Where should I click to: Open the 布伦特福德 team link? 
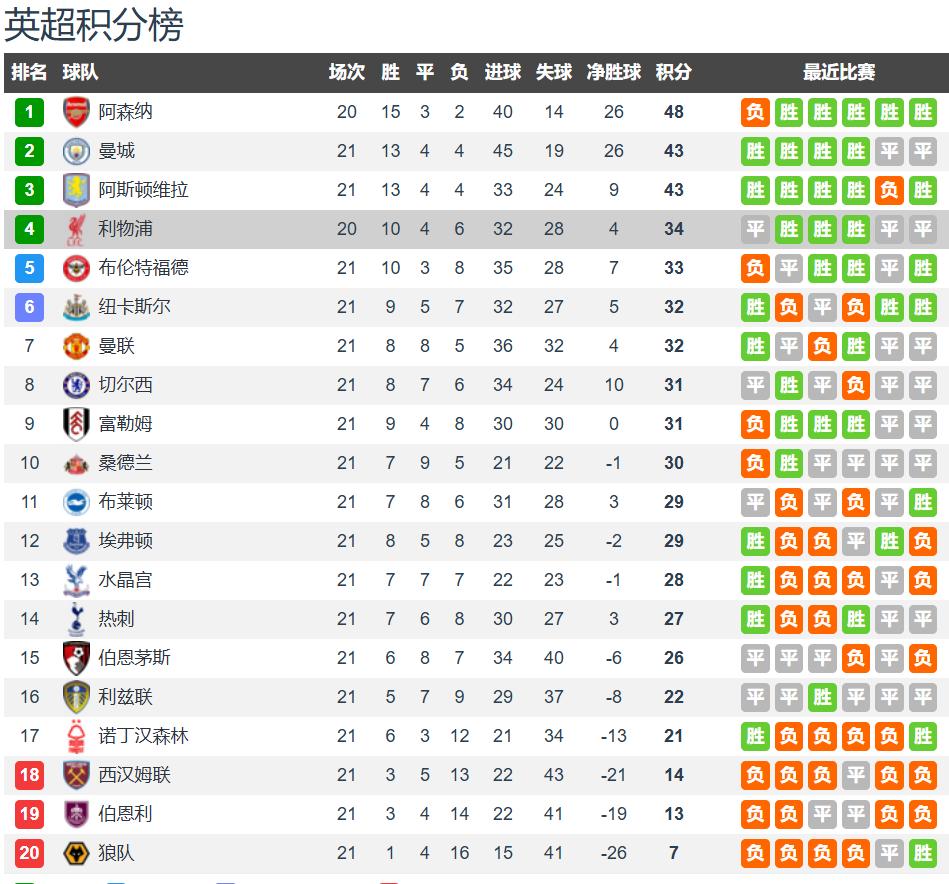click(143, 268)
